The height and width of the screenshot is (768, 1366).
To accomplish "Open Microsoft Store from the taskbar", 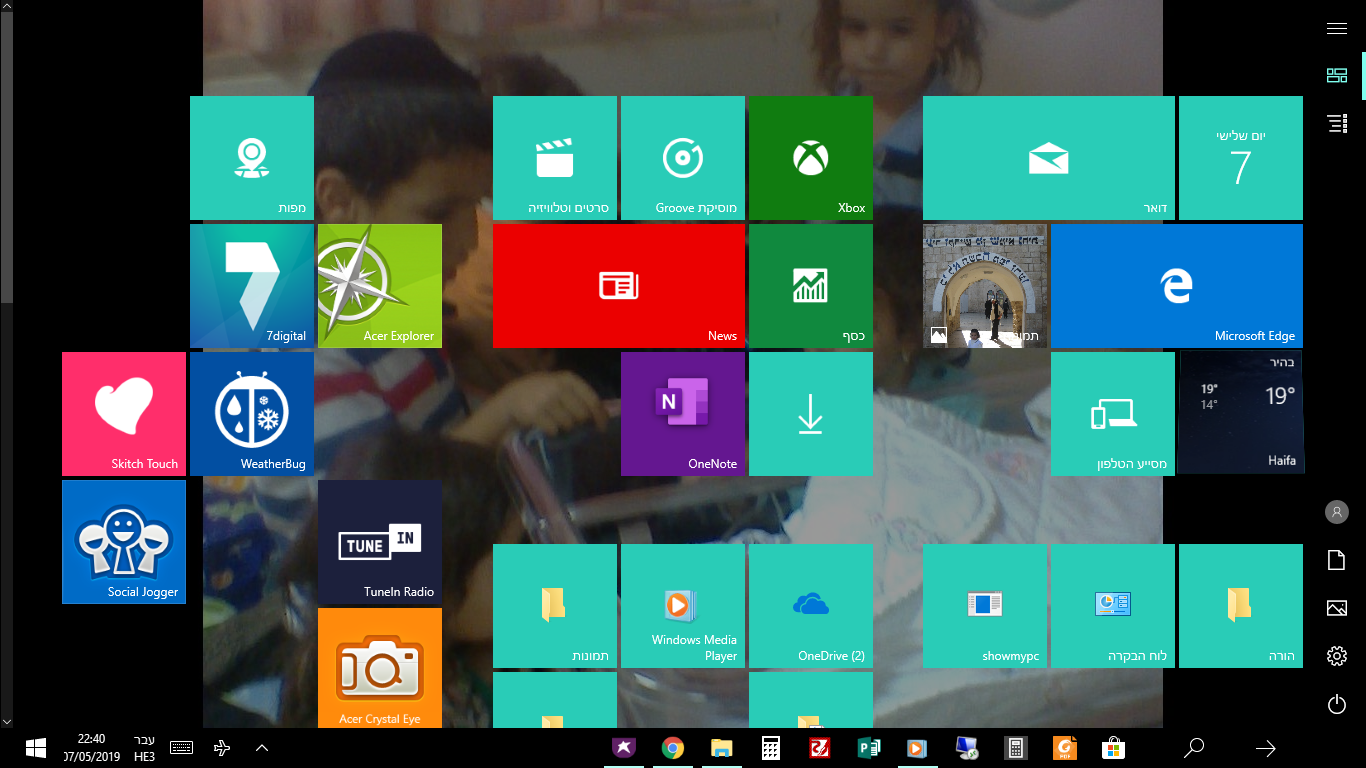I will pos(1112,748).
